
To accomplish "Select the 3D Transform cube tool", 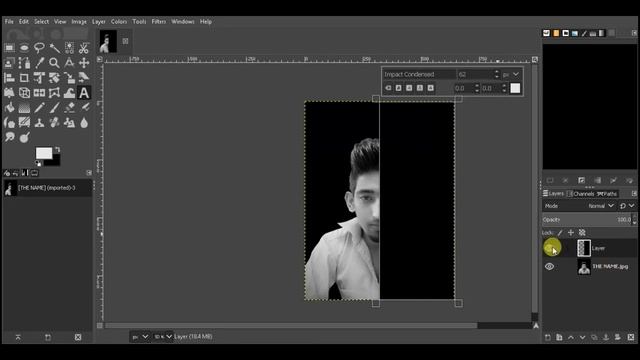I will (x=24, y=93).
